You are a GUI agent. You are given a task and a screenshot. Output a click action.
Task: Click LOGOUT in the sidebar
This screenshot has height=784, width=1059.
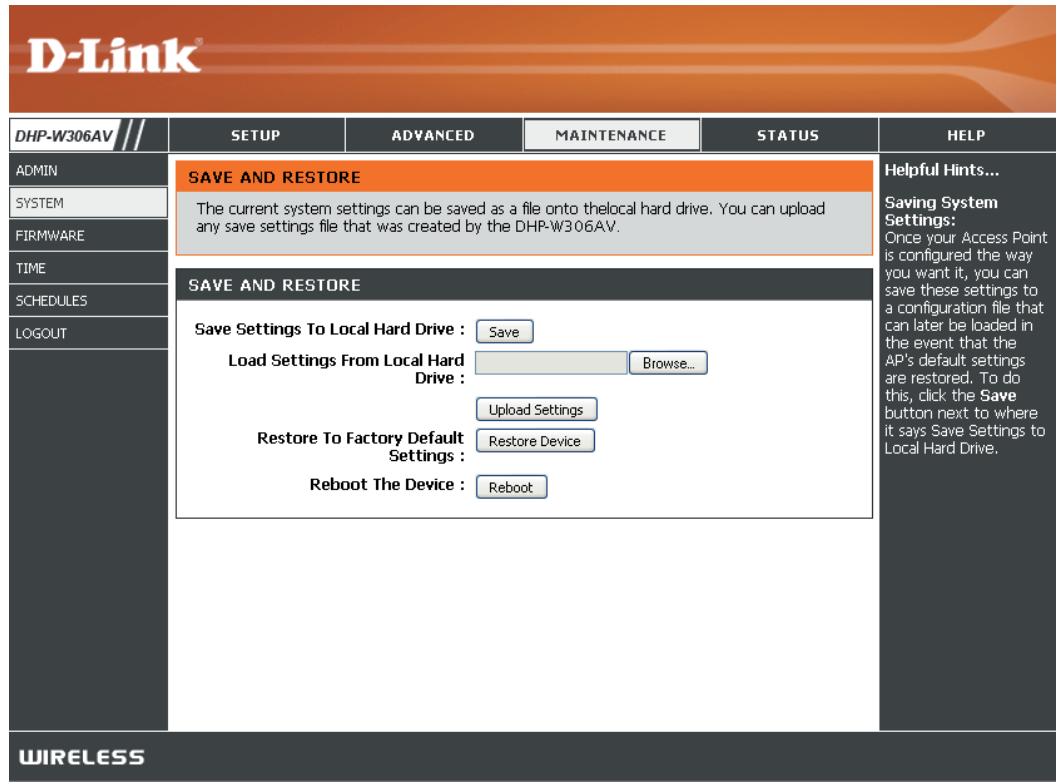[88, 333]
